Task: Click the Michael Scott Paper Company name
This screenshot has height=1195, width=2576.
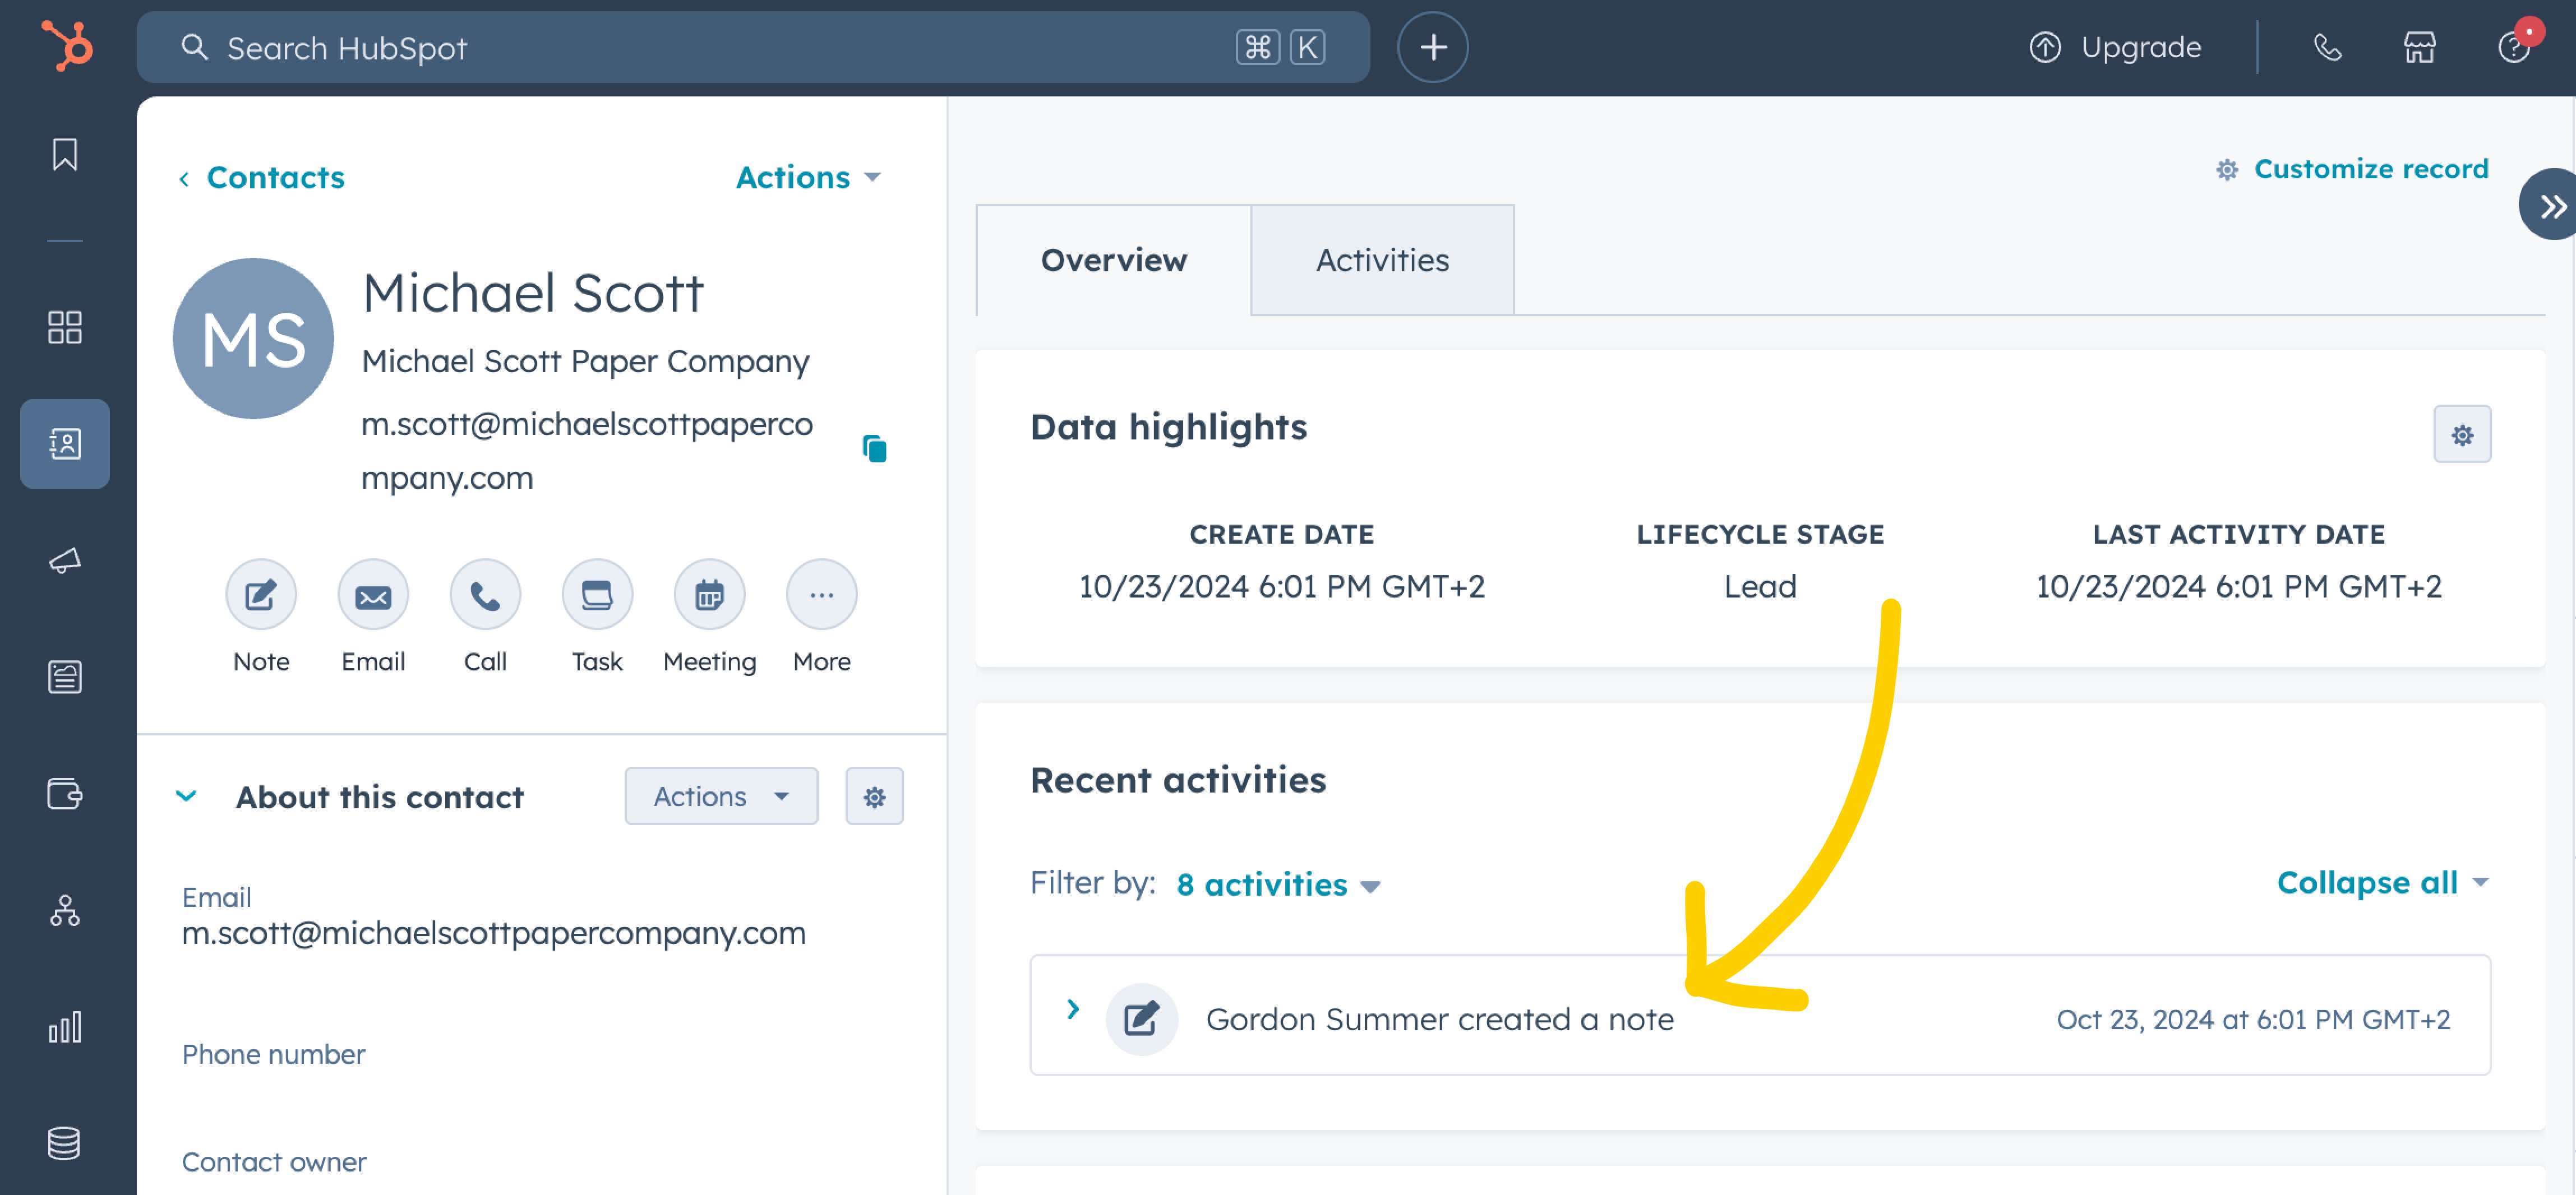Action: pyautogui.click(x=585, y=361)
